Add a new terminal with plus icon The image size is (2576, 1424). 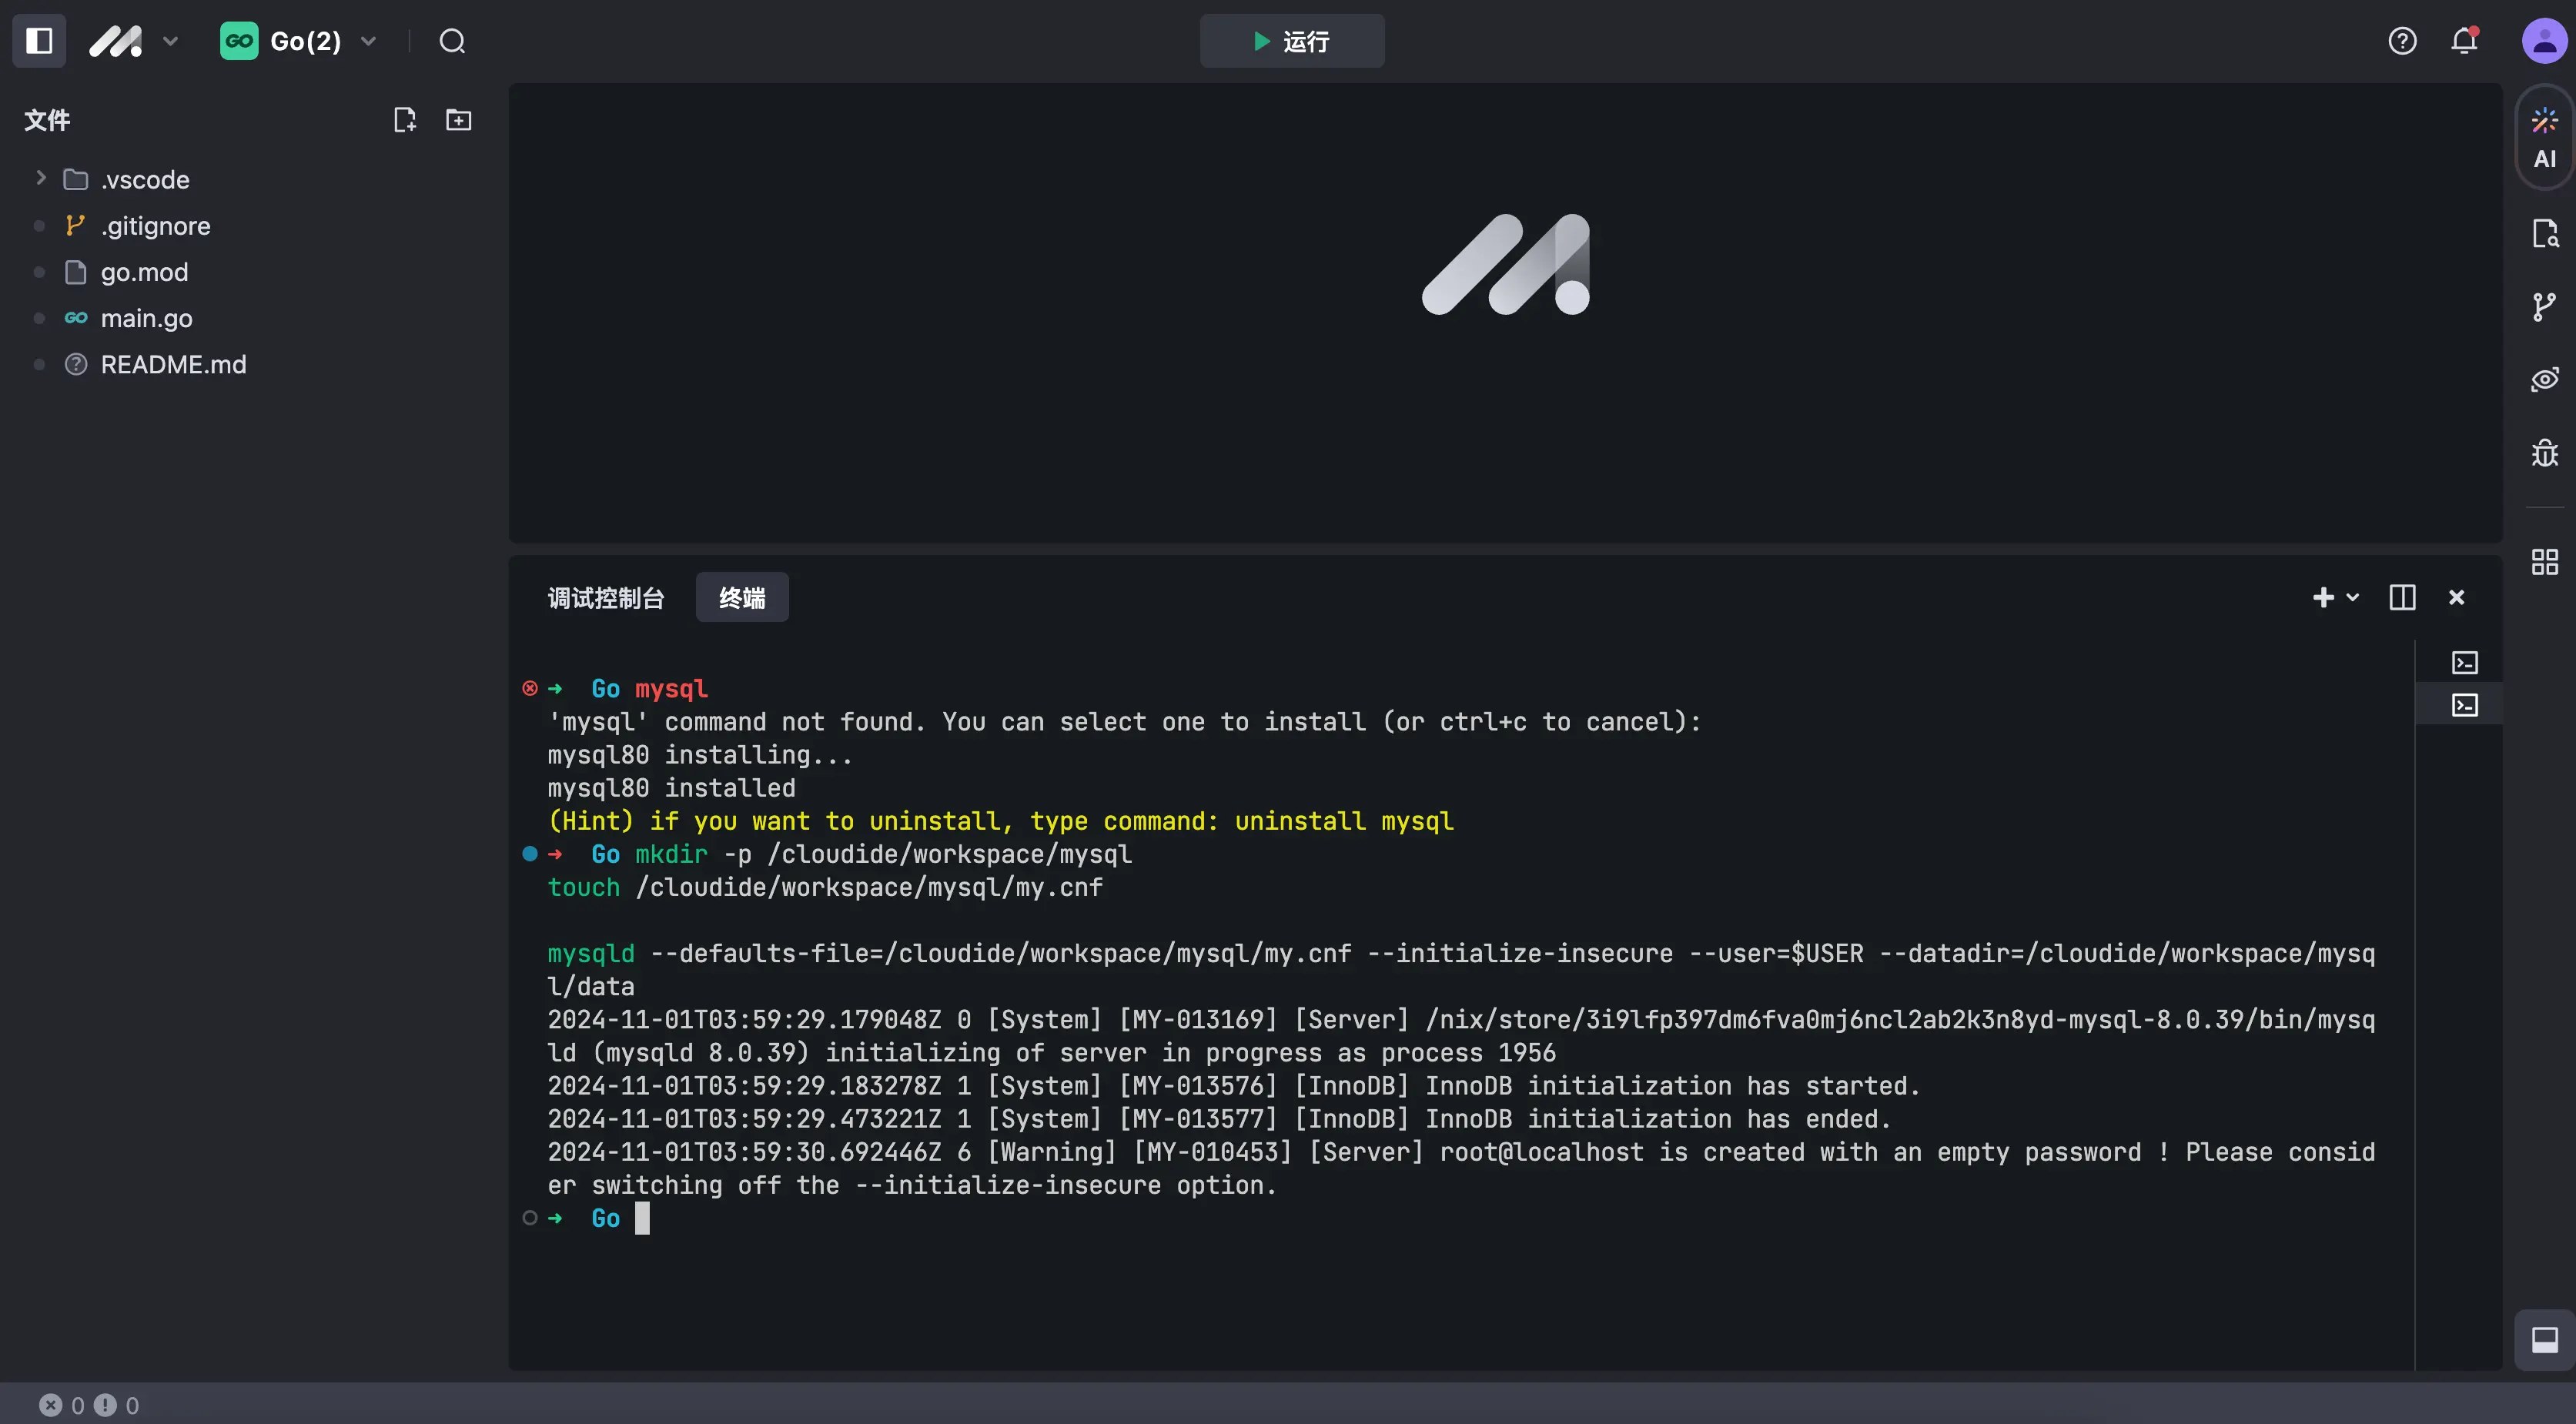(x=2323, y=597)
